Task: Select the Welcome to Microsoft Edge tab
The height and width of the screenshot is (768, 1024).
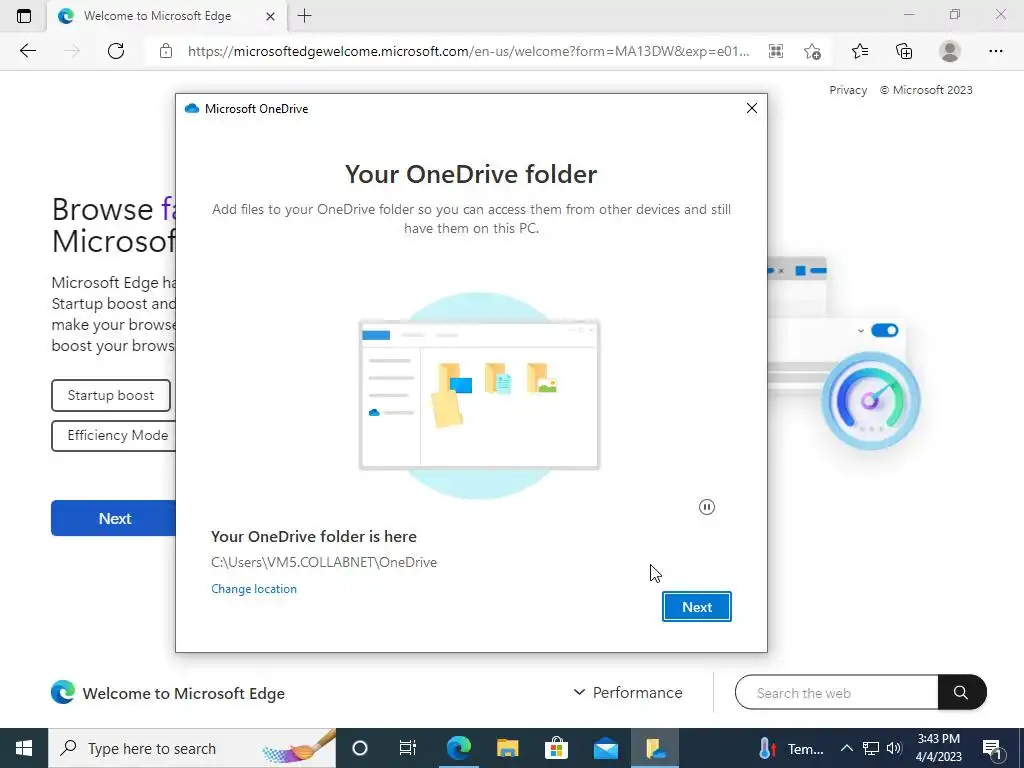Action: (x=157, y=16)
